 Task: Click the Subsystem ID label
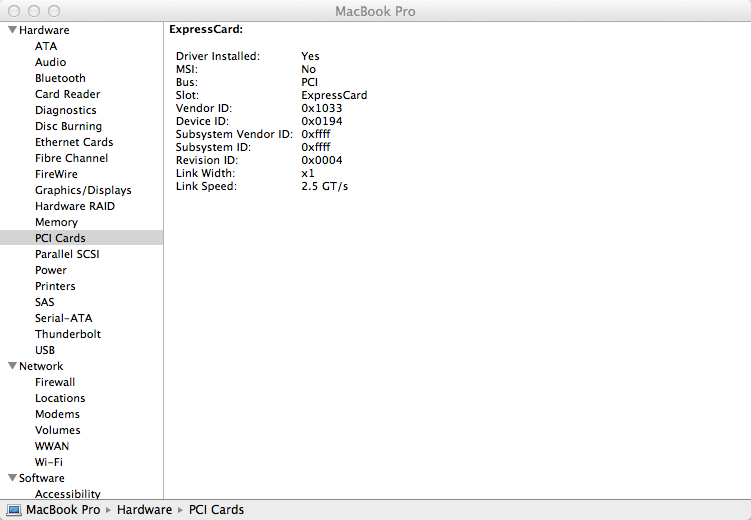214,147
